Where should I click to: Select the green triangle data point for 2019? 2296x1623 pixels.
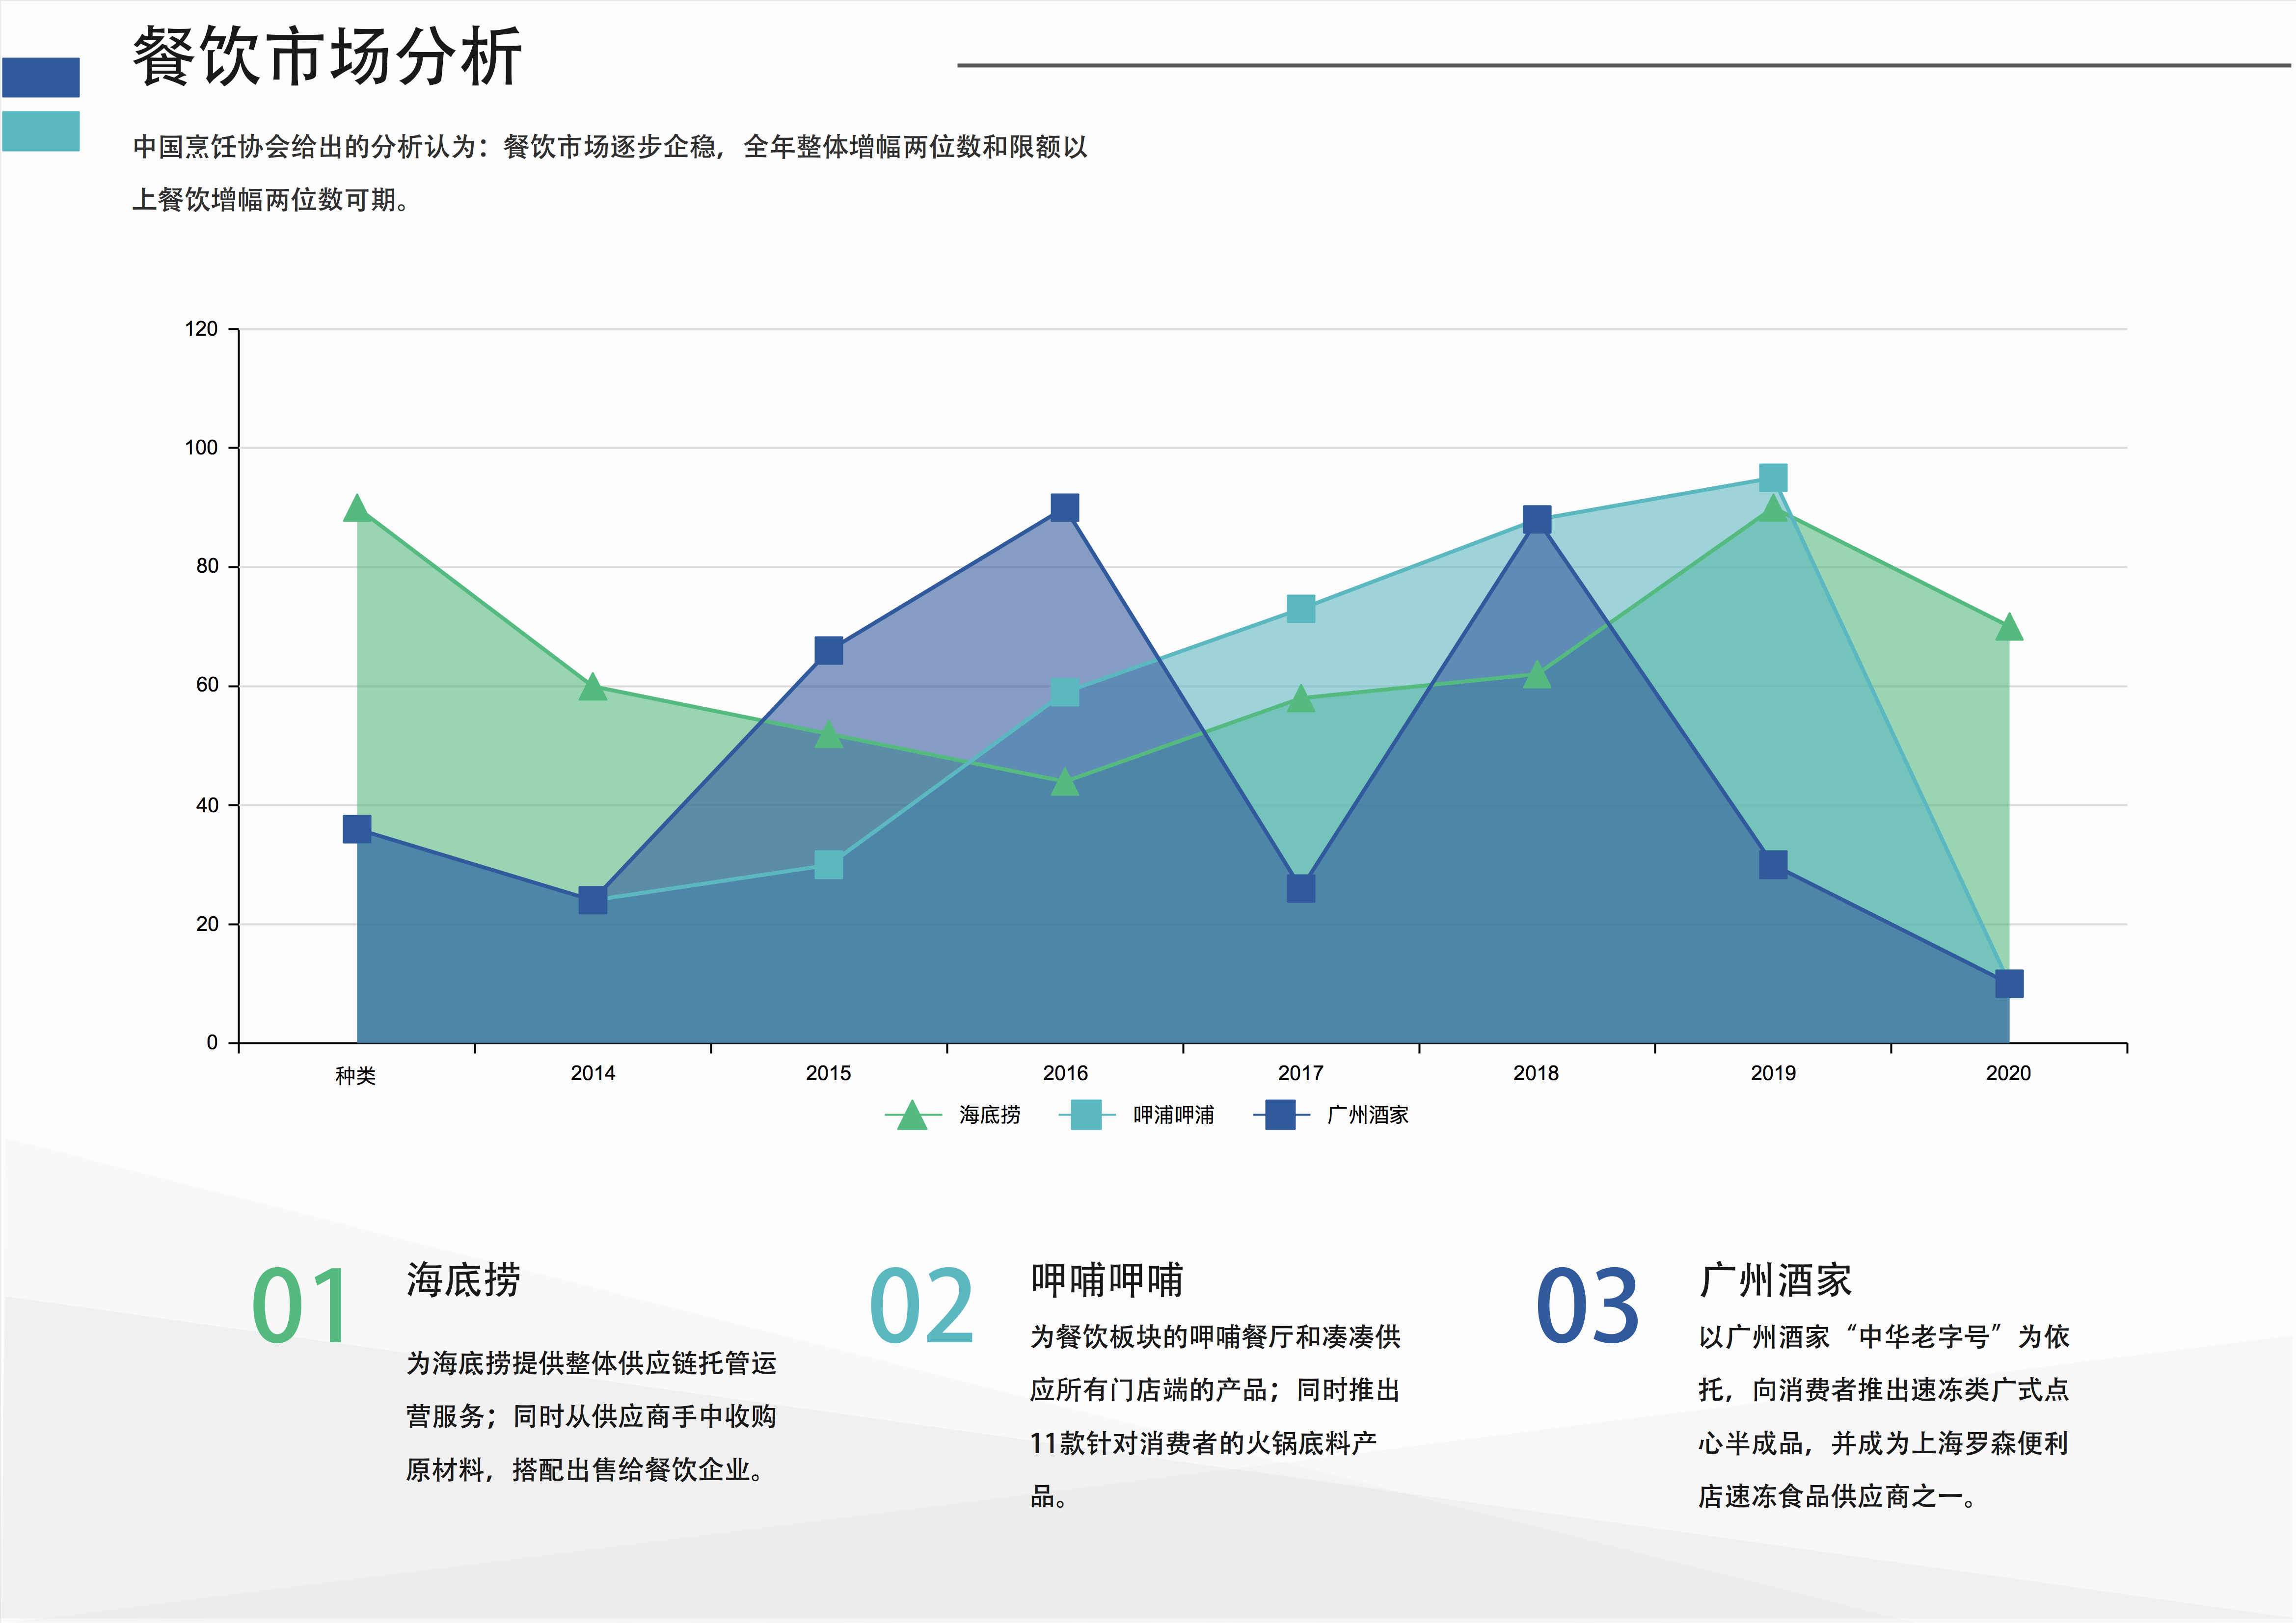pyautogui.click(x=1773, y=509)
